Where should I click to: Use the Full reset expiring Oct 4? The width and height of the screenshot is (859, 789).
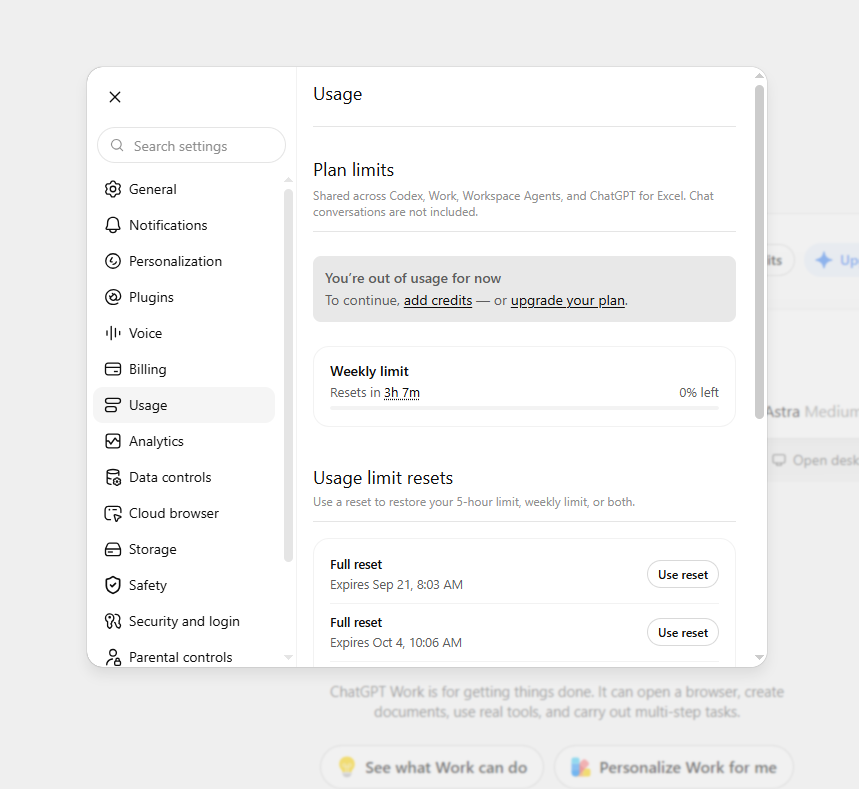(683, 633)
